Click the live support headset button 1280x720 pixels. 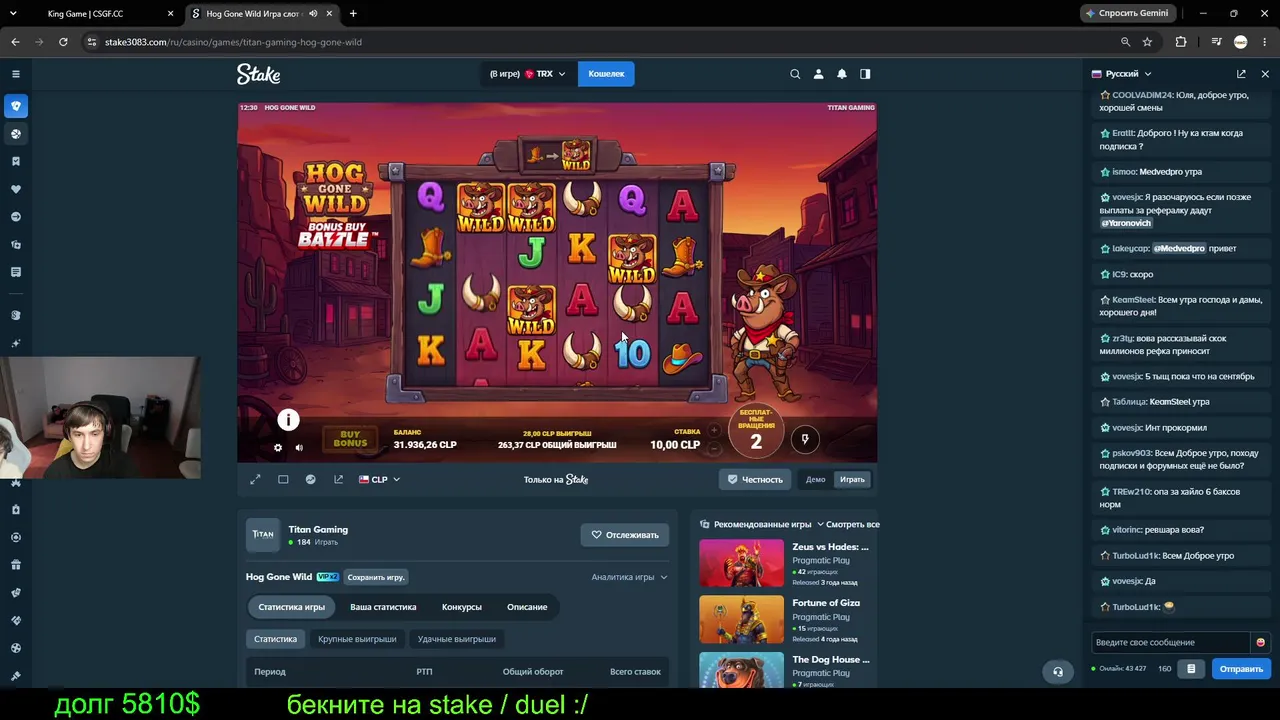[x=1058, y=672]
